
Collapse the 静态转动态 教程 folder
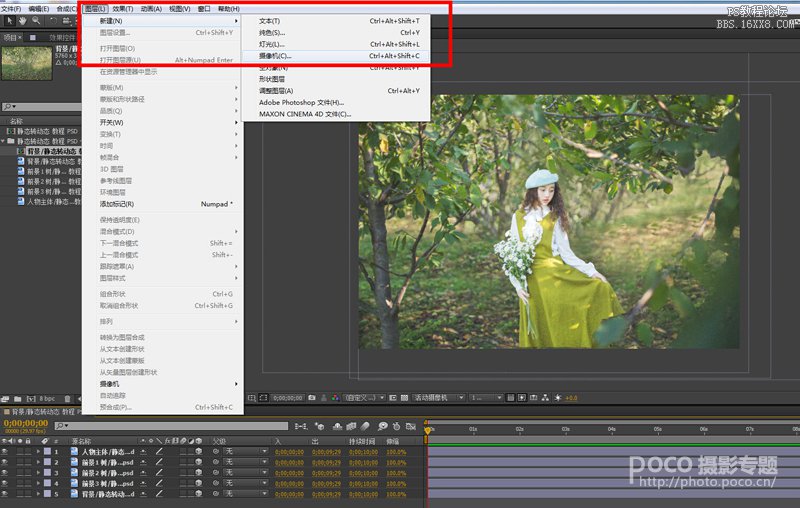coord(4,141)
